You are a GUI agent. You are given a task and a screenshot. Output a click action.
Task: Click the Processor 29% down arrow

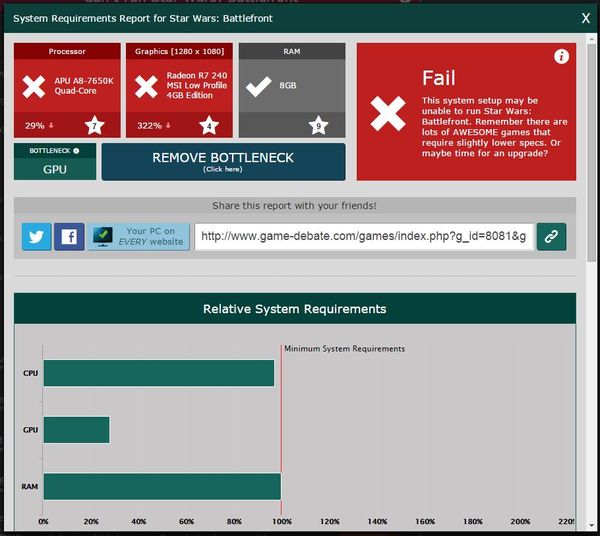(x=51, y=125)
